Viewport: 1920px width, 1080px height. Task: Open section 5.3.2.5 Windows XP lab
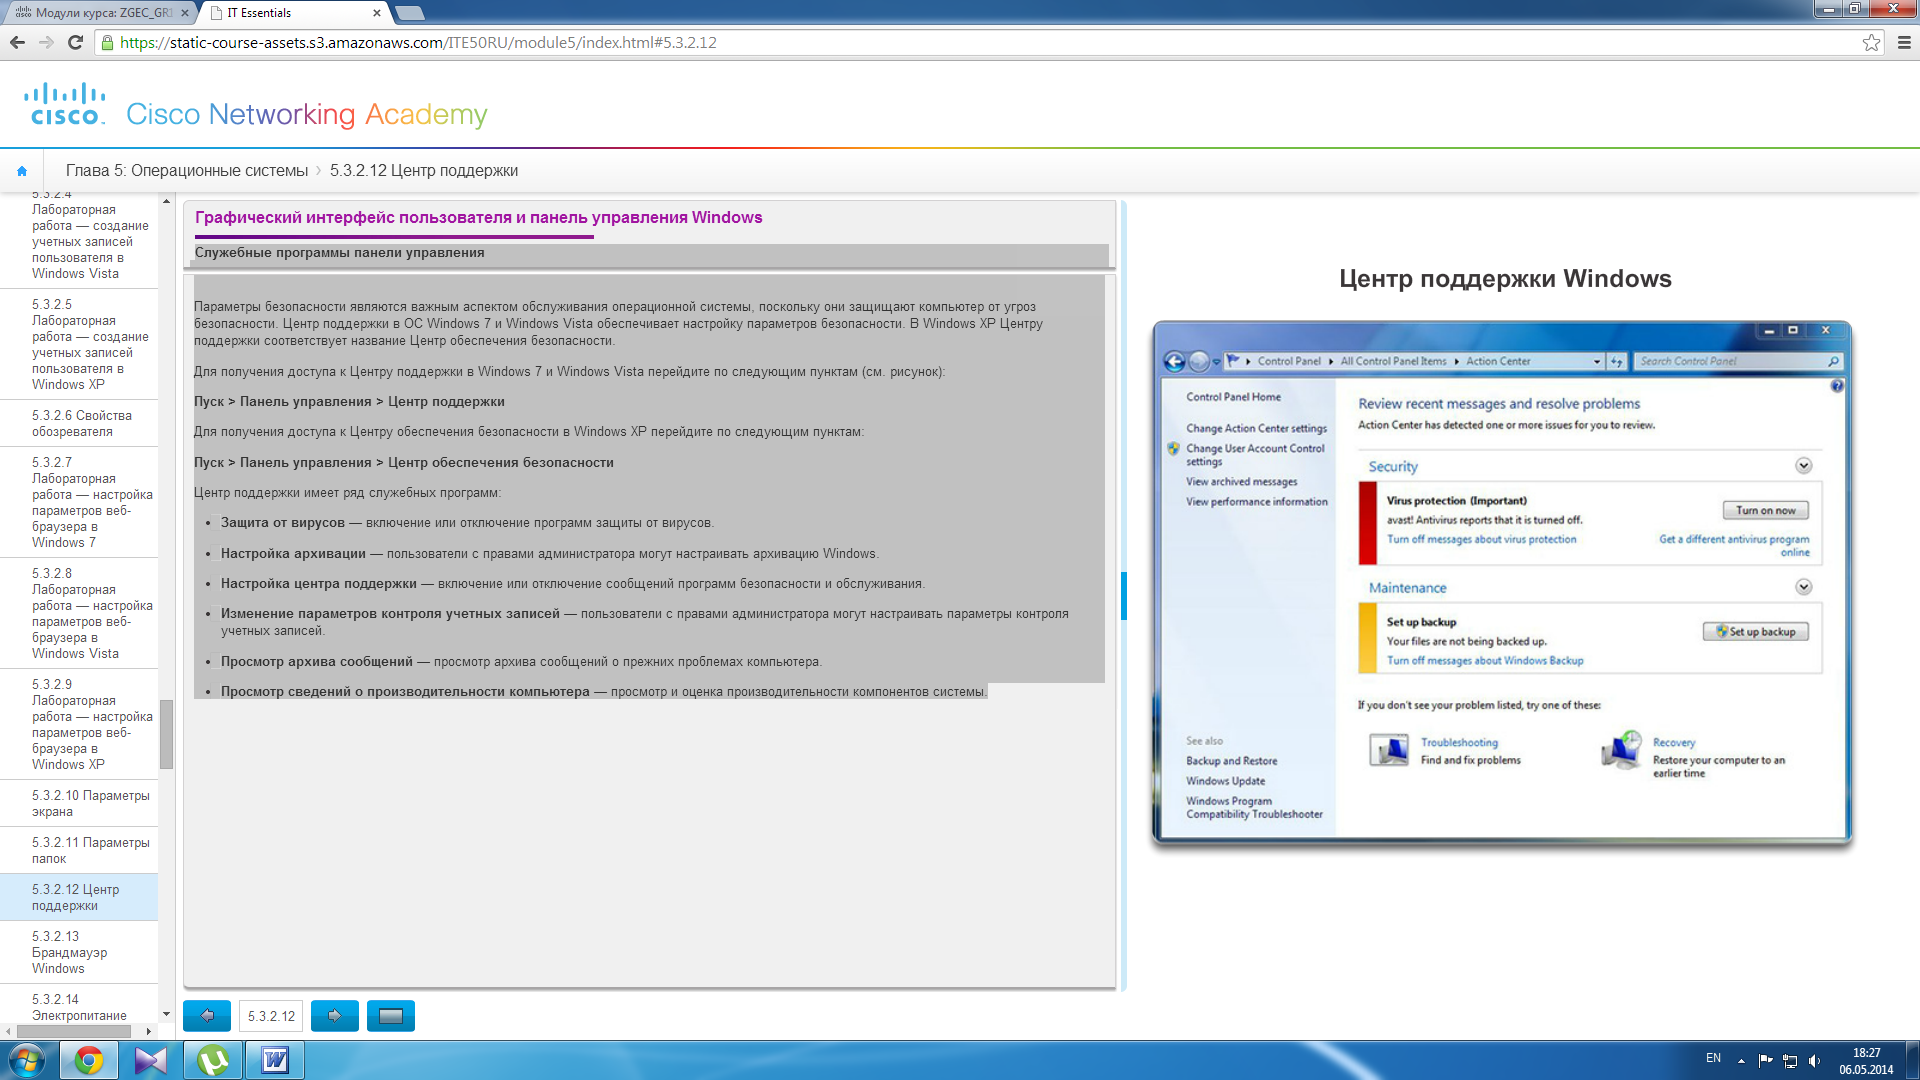(x=79, y=344)
